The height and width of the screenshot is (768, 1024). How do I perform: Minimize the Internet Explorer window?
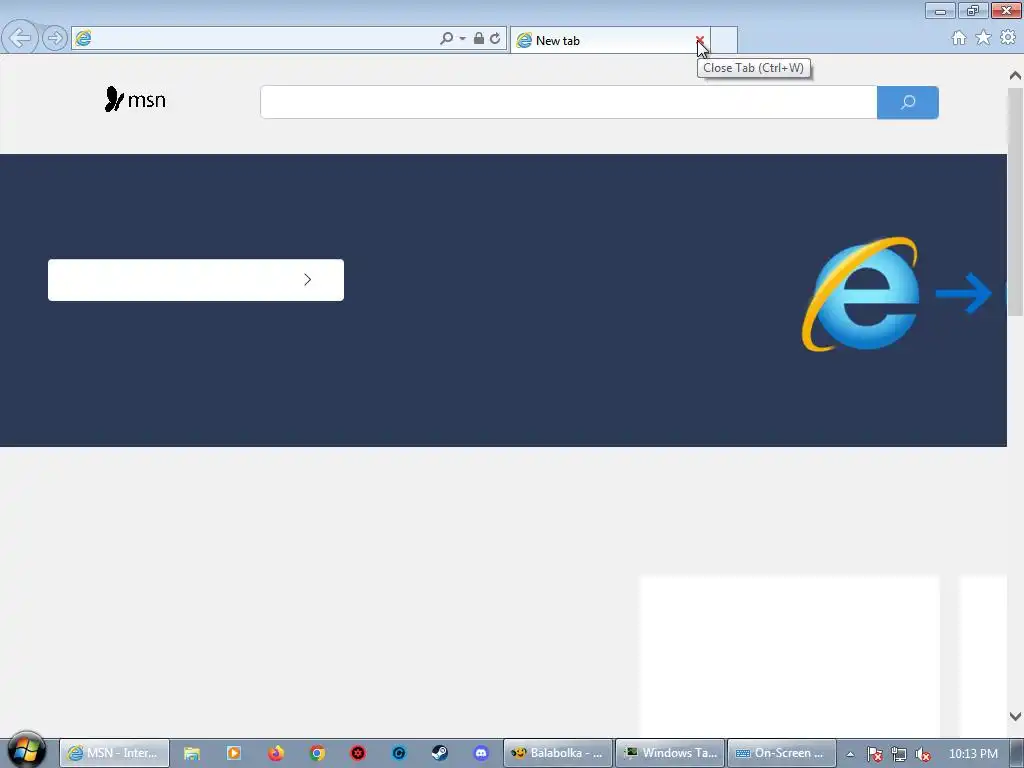(940, 10)
